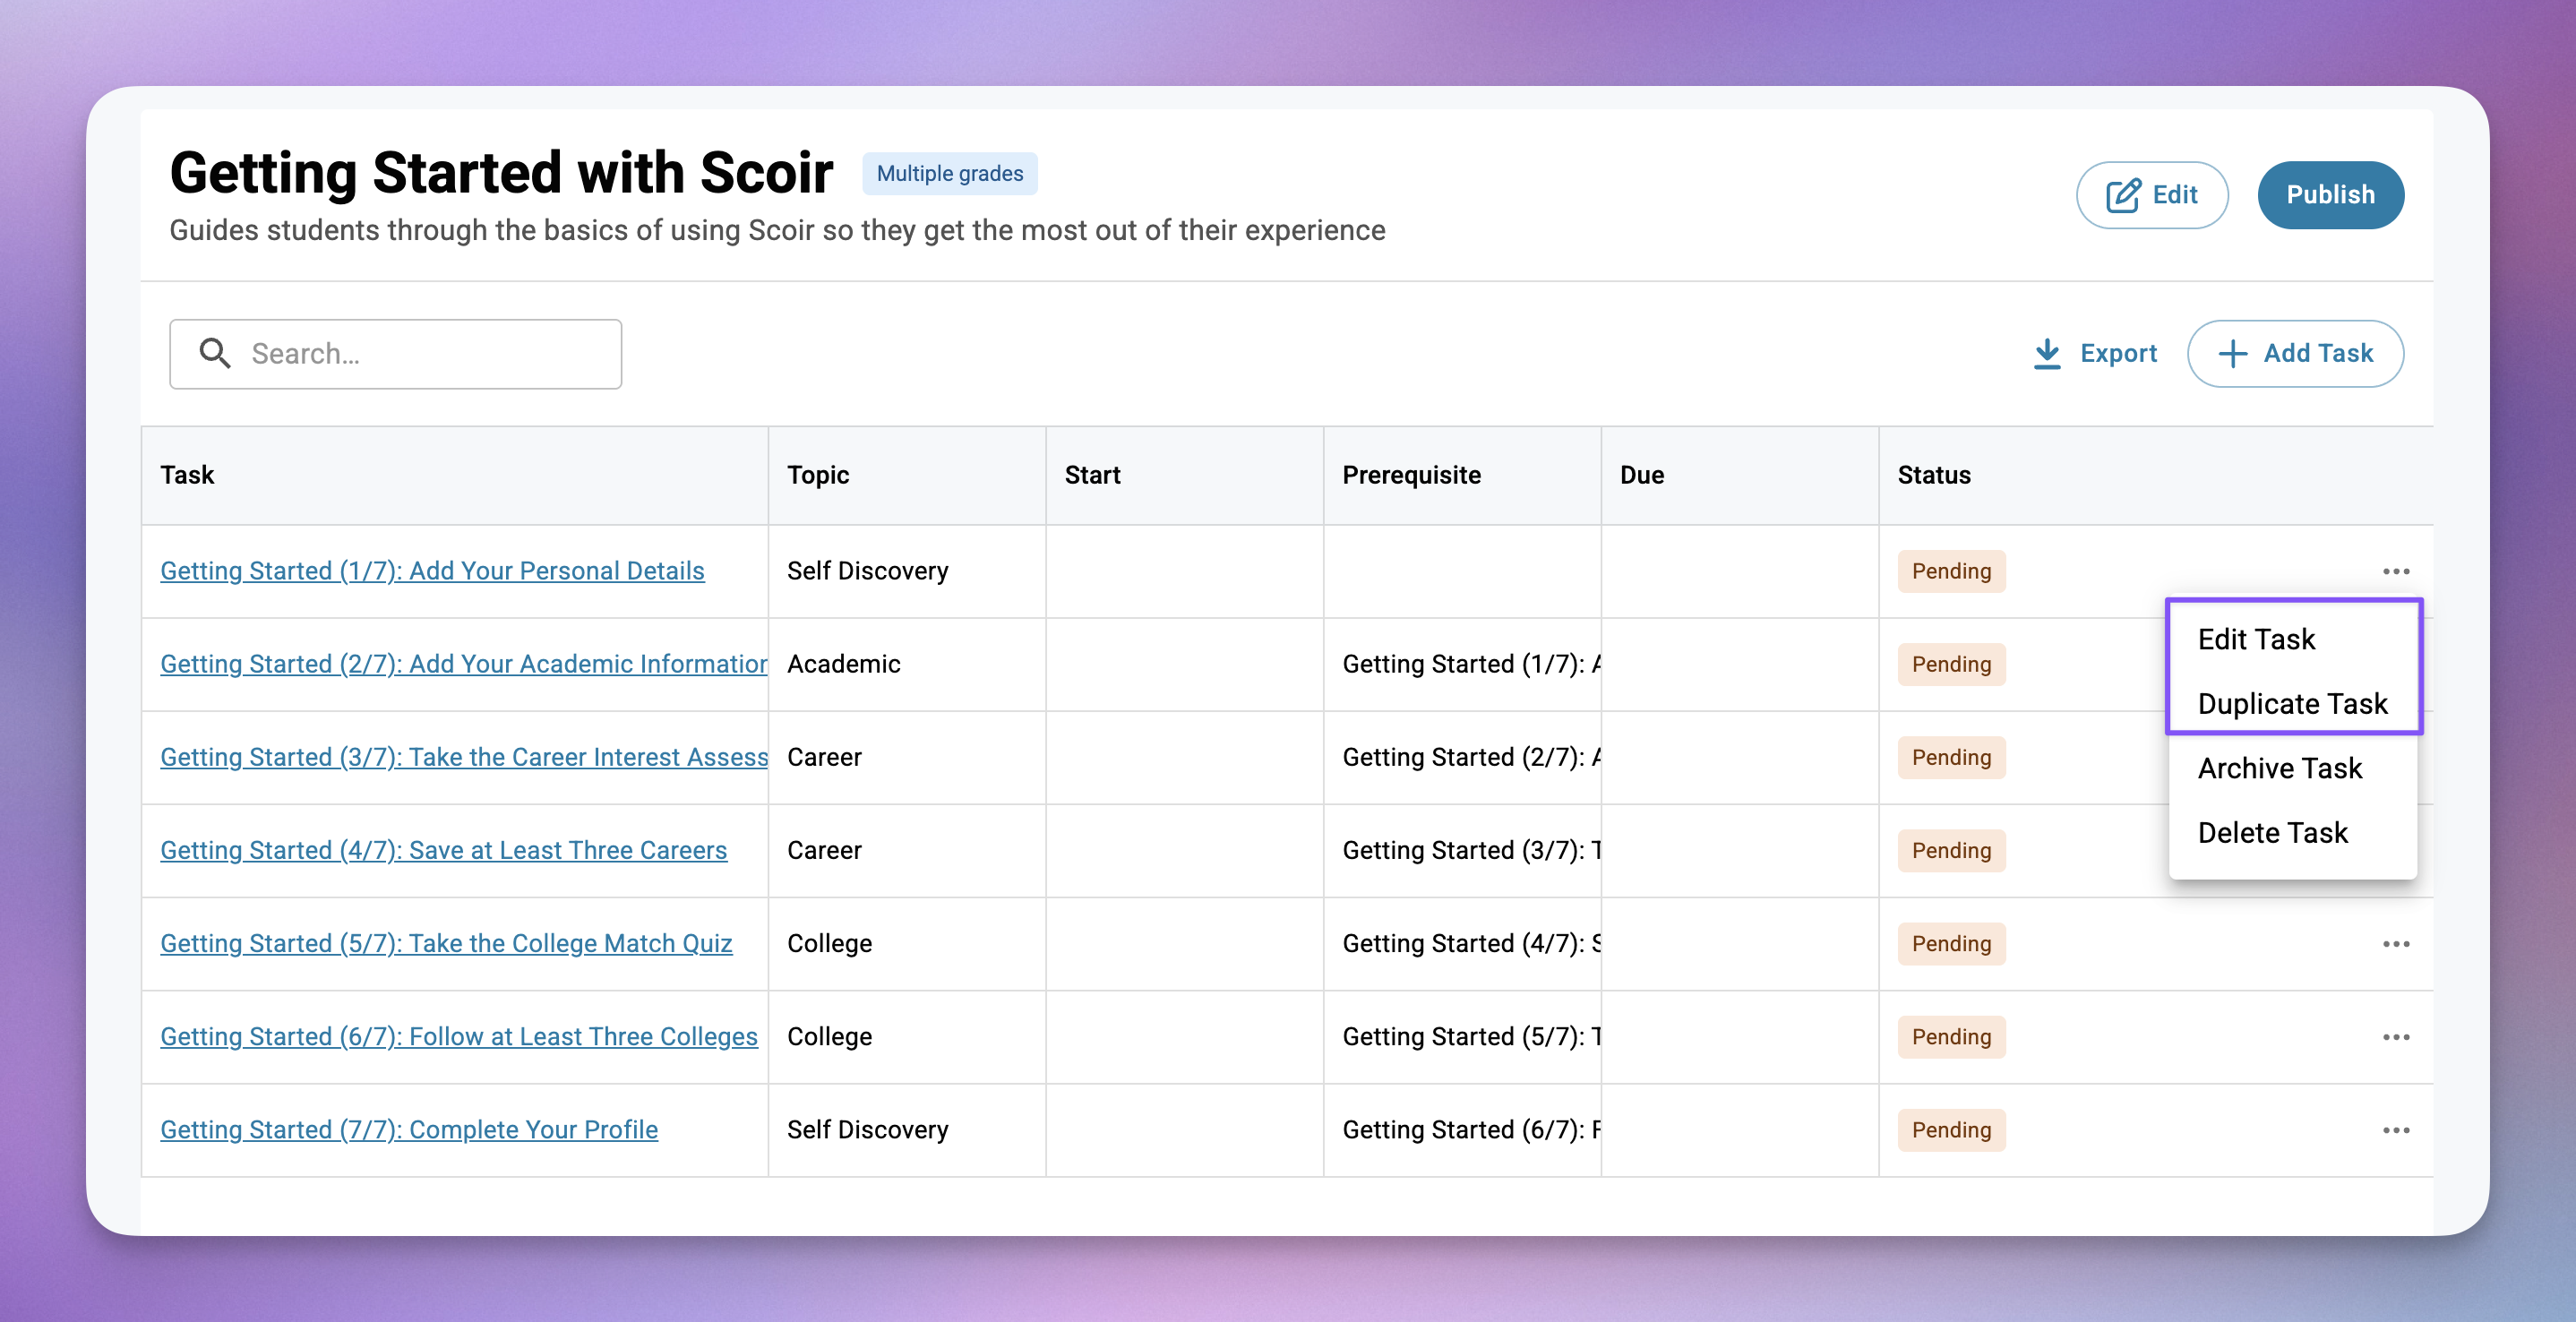Click the Task column header
Viewport: 2576px width, 1322px height.
(x=187, y=475)
